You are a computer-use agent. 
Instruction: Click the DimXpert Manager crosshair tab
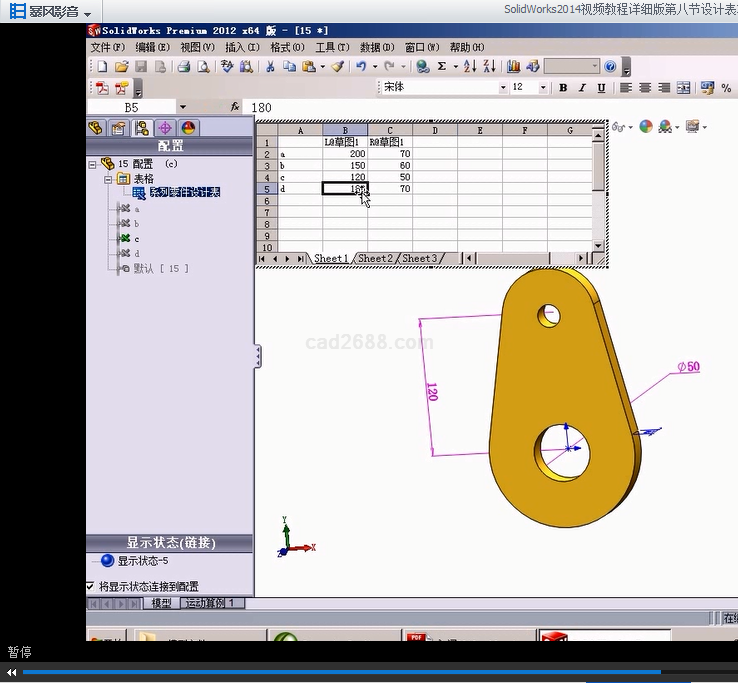pyautogui.click(x=165, y=128)
